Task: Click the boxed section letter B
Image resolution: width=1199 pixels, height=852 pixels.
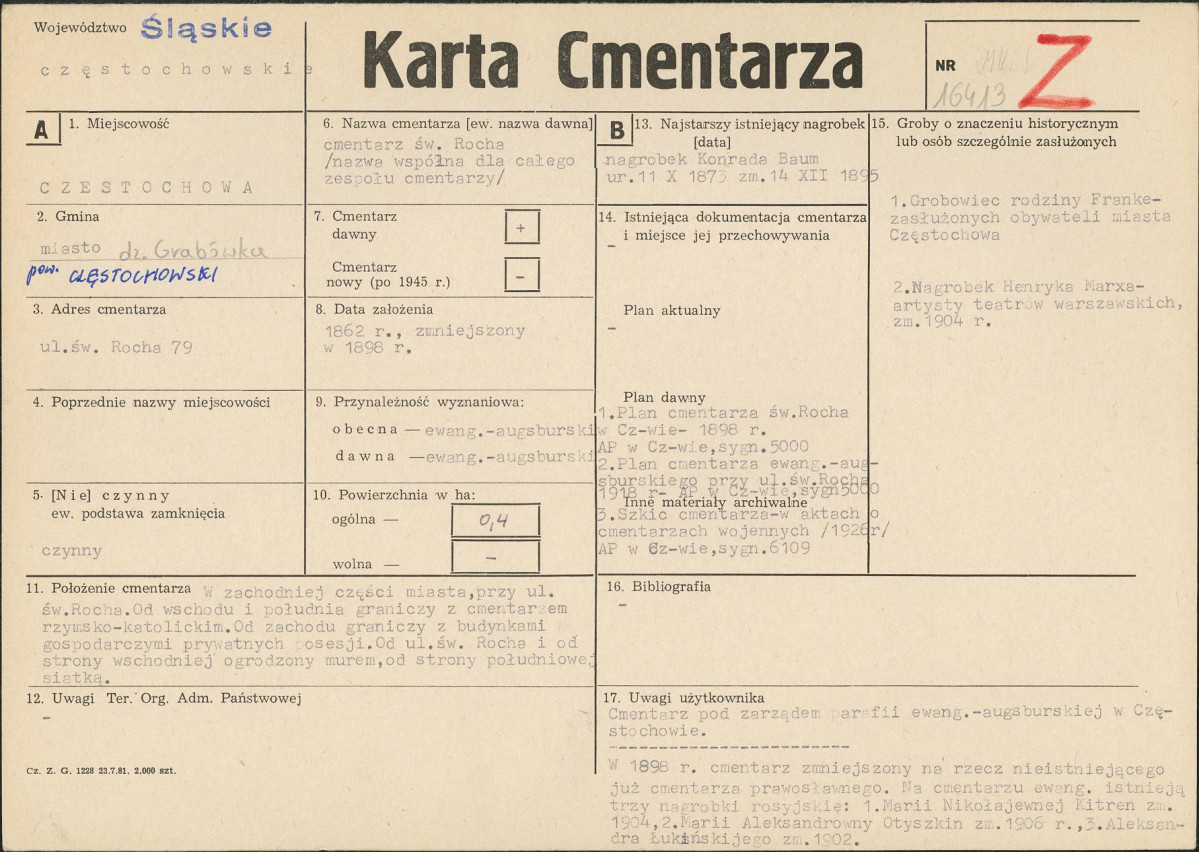Action: tap(616, 131)
